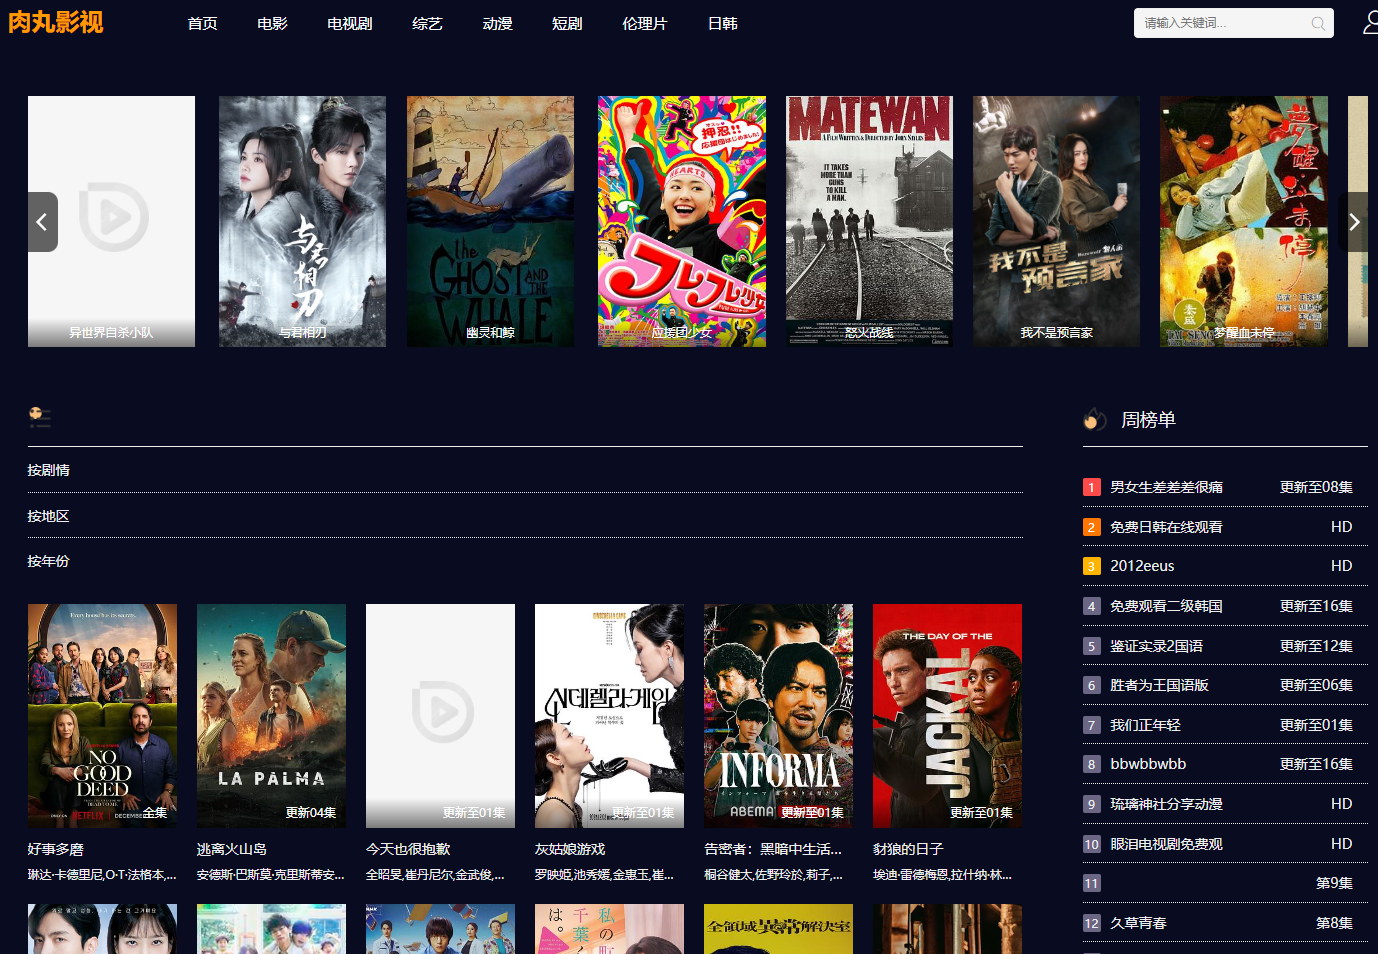Click the 周榜单 heading

[x=1148, y=420]
